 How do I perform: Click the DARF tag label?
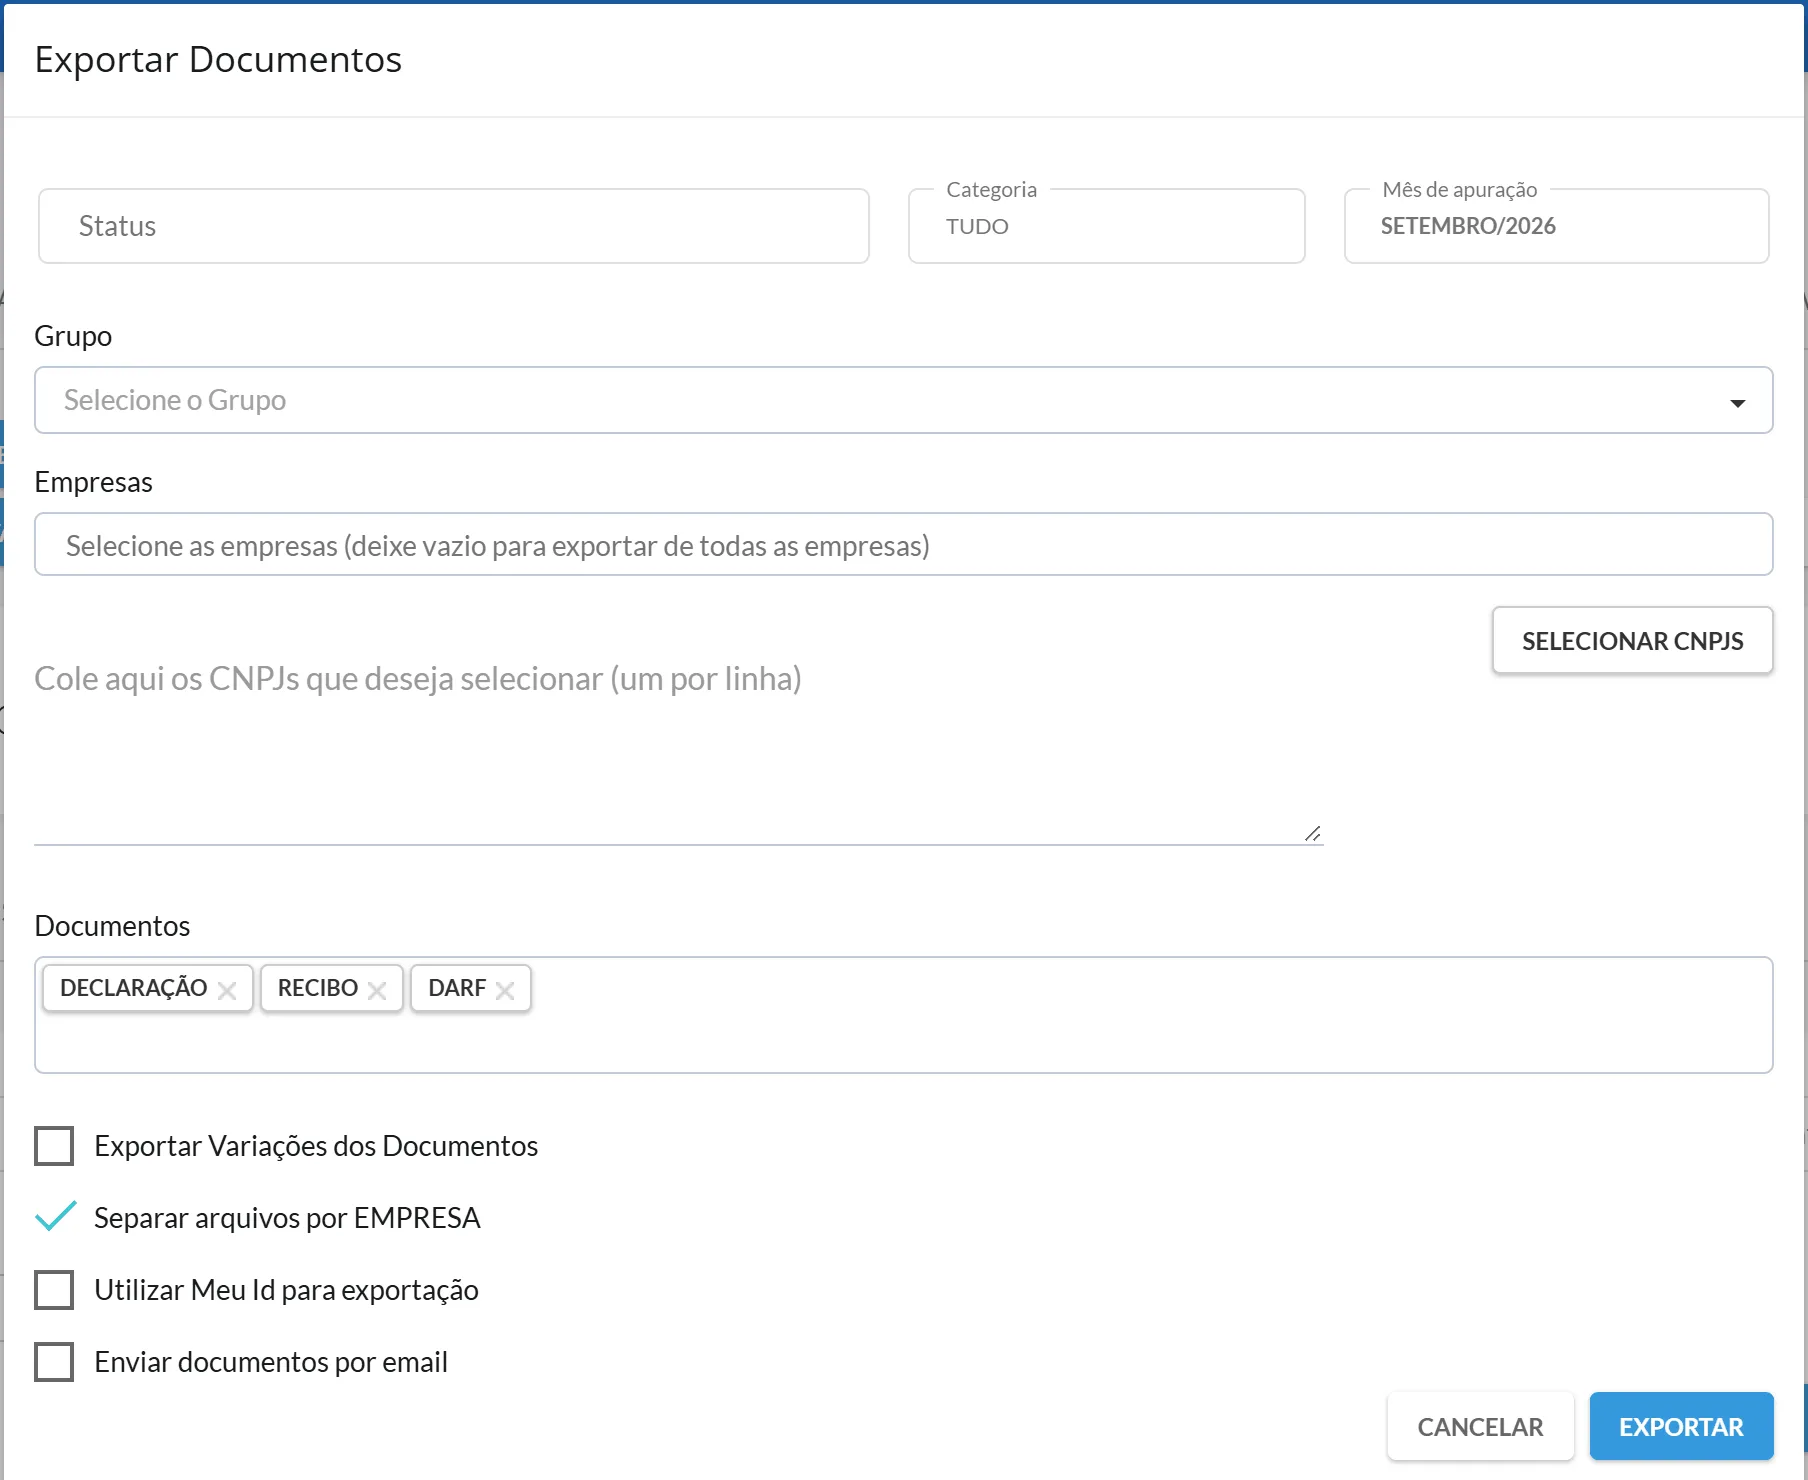pyautogui.click(x=457, y=988)
